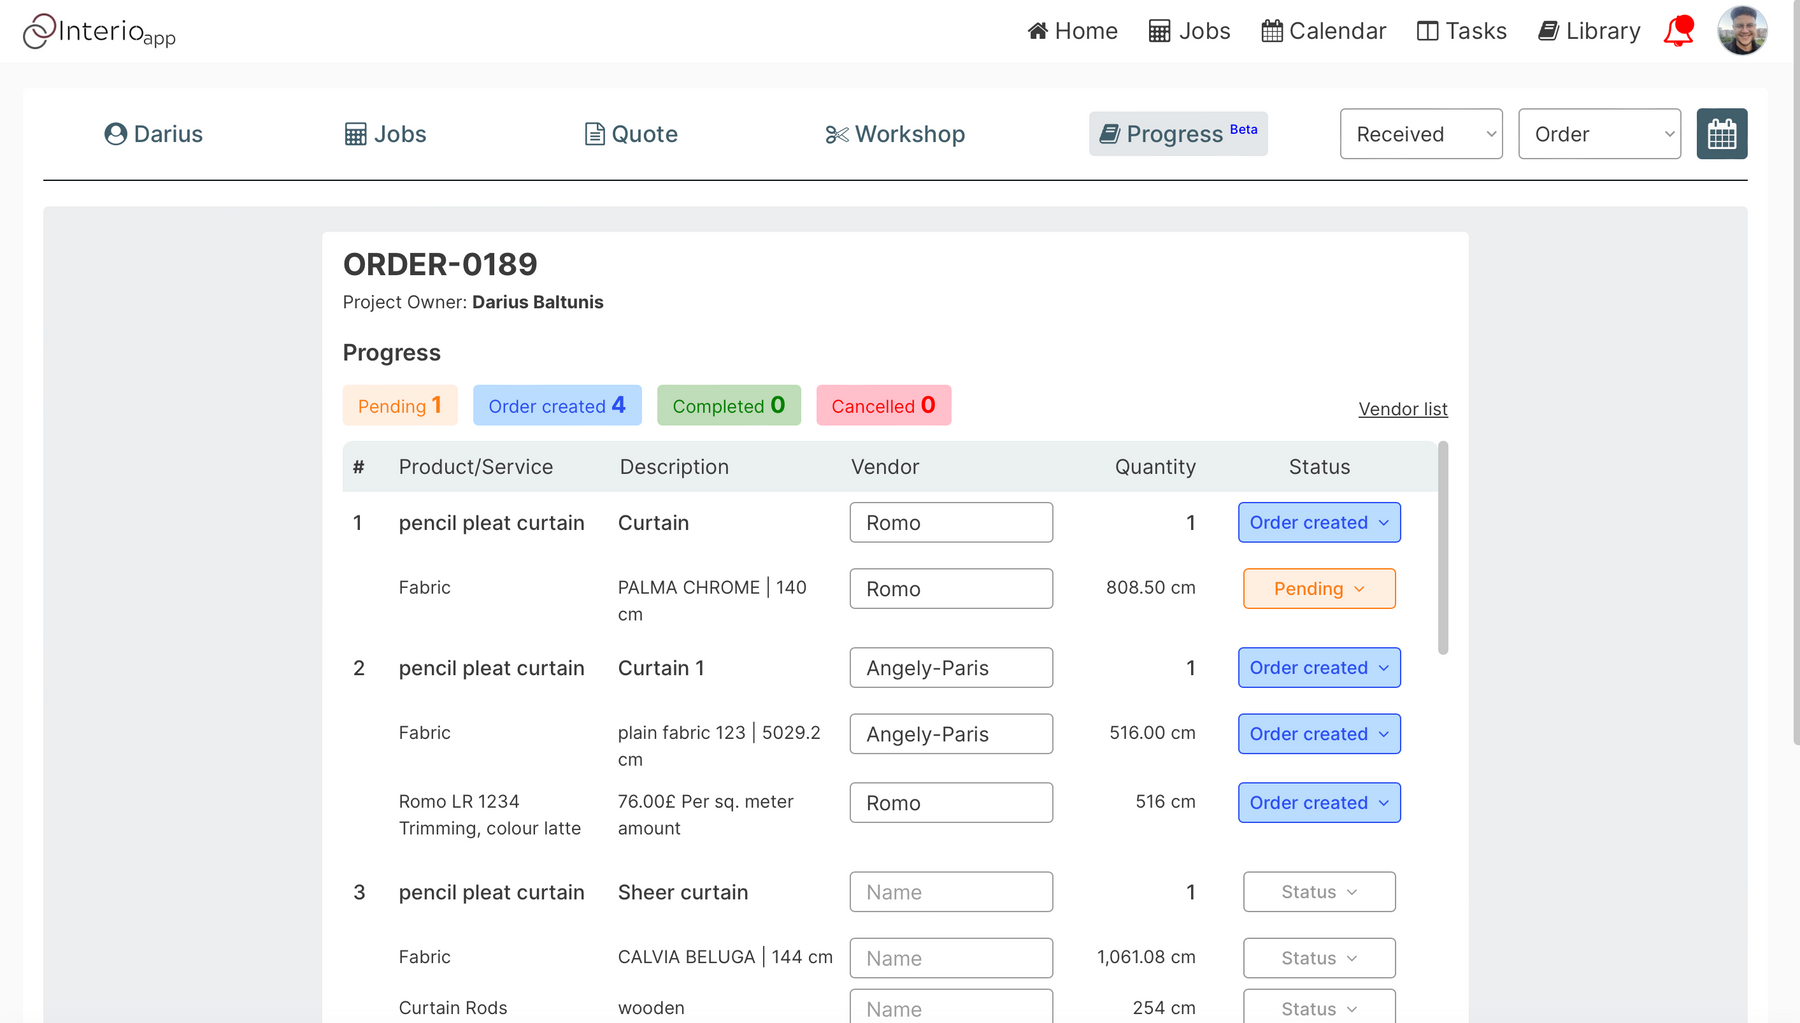This screenshot has height=1023, width=1800.
Task: Set status for CALVIA BELUGA fabric
Action: tap(1319, 958)
